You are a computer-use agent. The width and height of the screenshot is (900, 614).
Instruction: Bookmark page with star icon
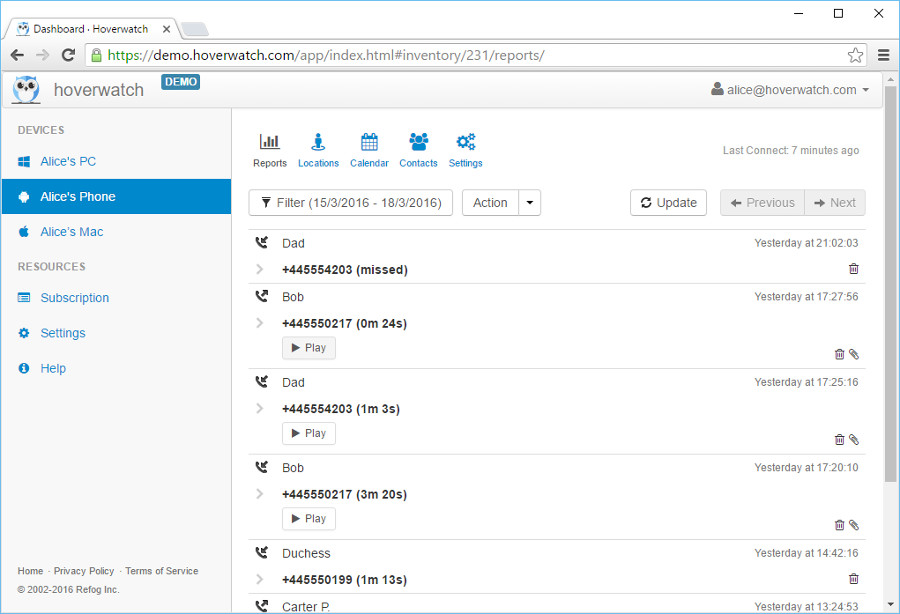pos(855,55)
